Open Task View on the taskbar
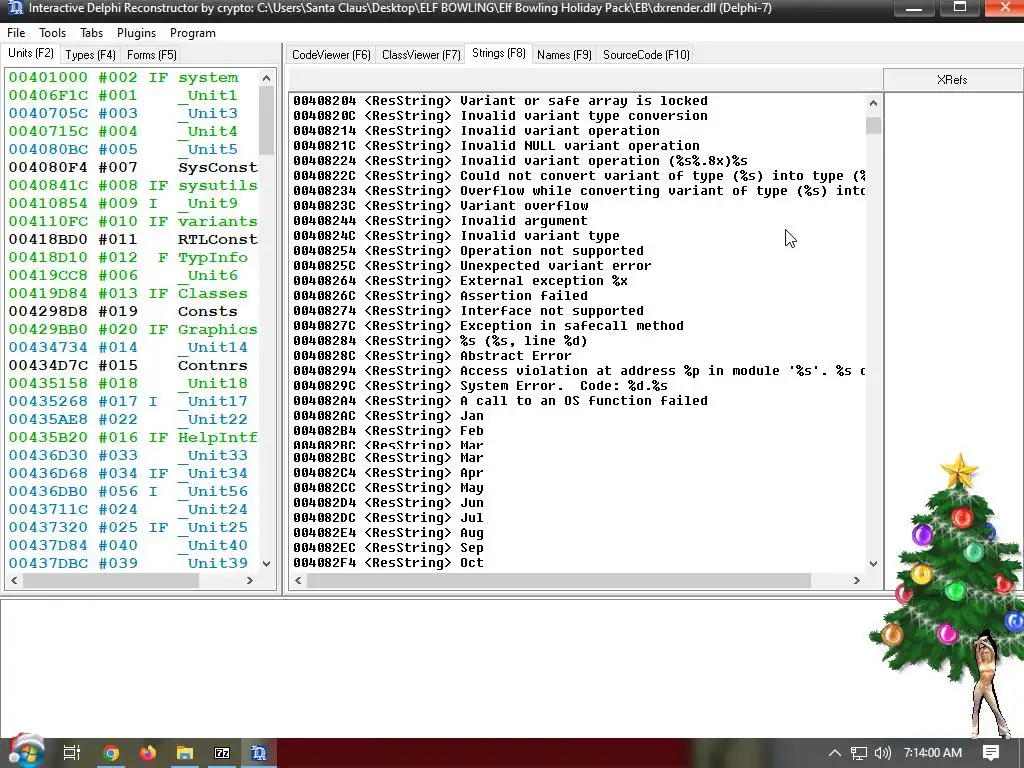The height and width of the screenshot is (768, 1024). tap(71, 753)
